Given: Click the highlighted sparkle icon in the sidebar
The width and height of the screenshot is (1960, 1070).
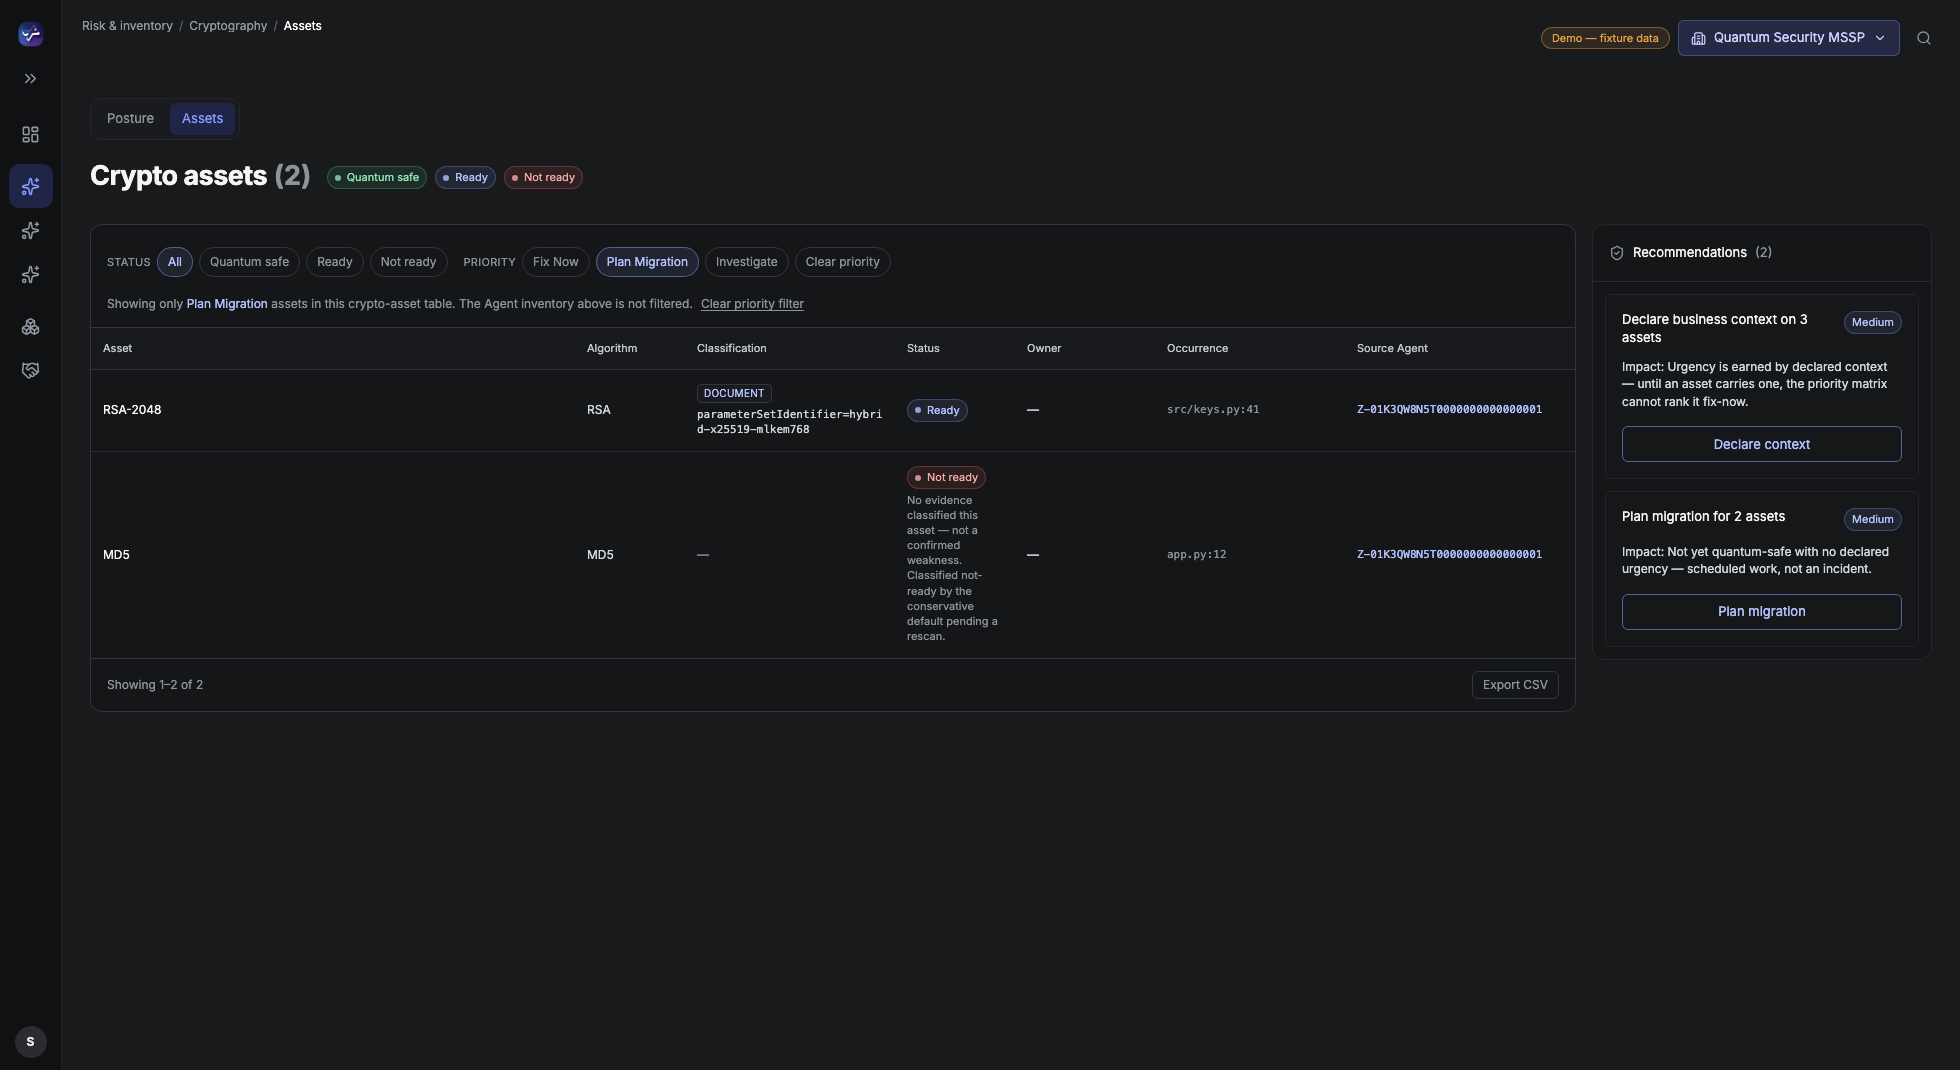Looking at the screenshot, I should tap(31, 186).
